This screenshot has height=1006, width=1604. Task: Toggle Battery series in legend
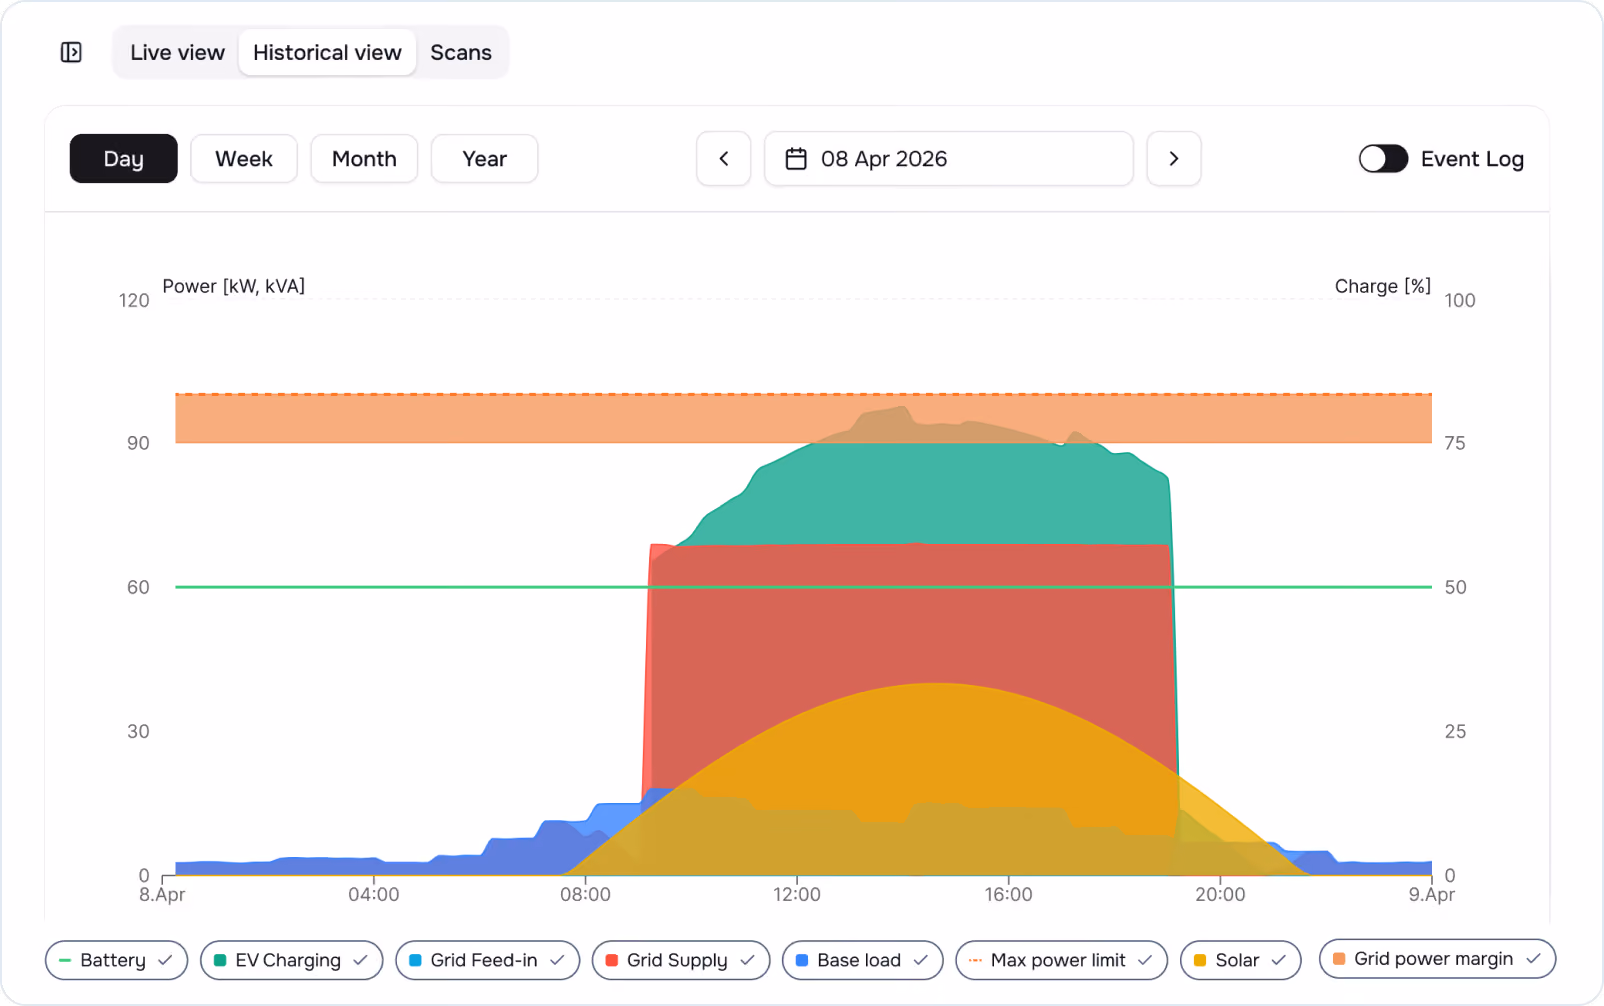[116, 960]
